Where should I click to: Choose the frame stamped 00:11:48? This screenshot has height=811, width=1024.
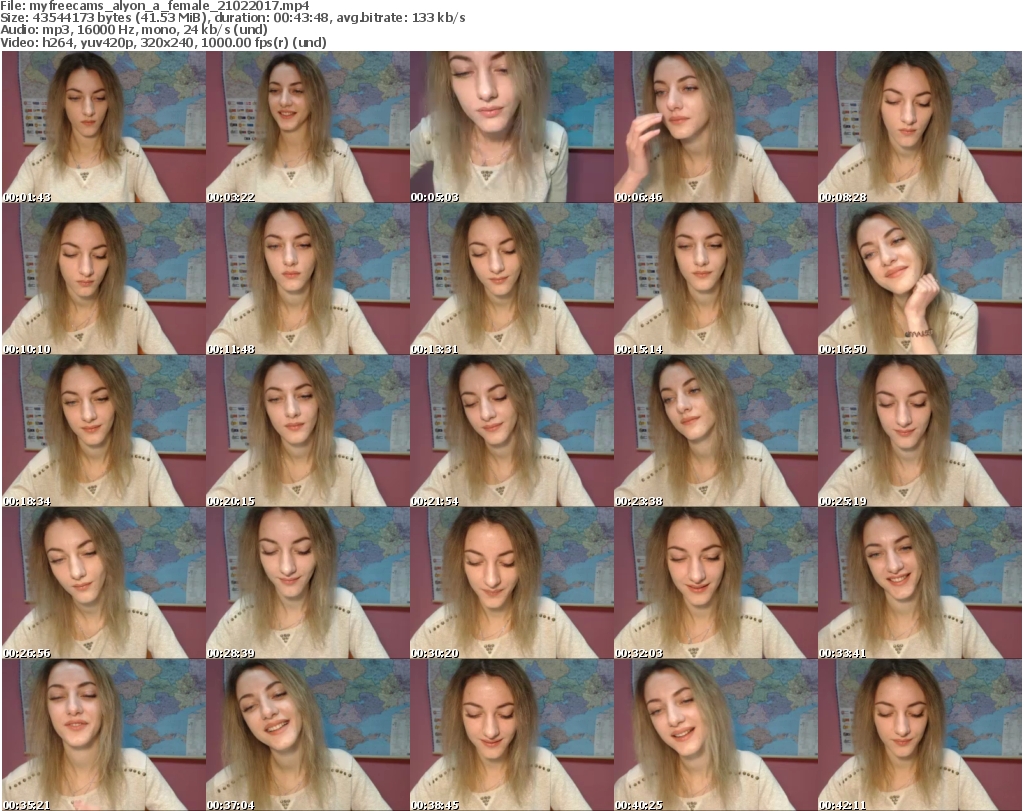308,279
